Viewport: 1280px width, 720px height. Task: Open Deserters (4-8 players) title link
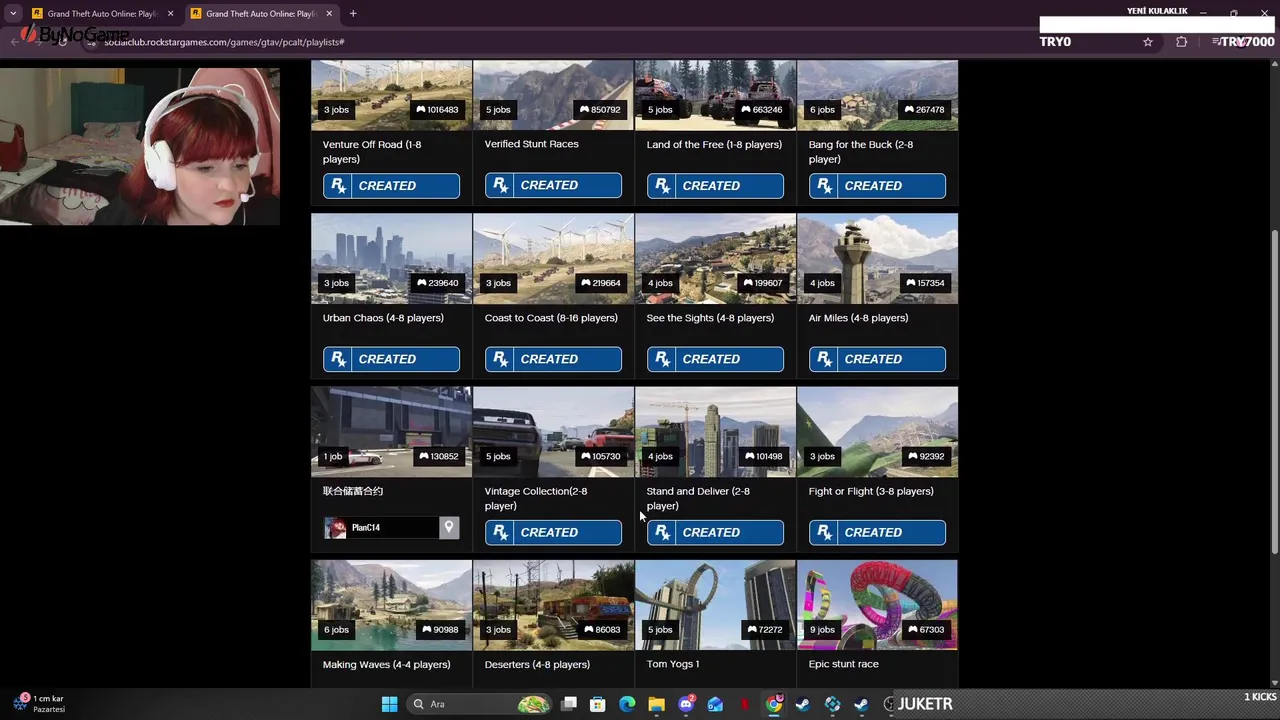(x=537, y=664)
